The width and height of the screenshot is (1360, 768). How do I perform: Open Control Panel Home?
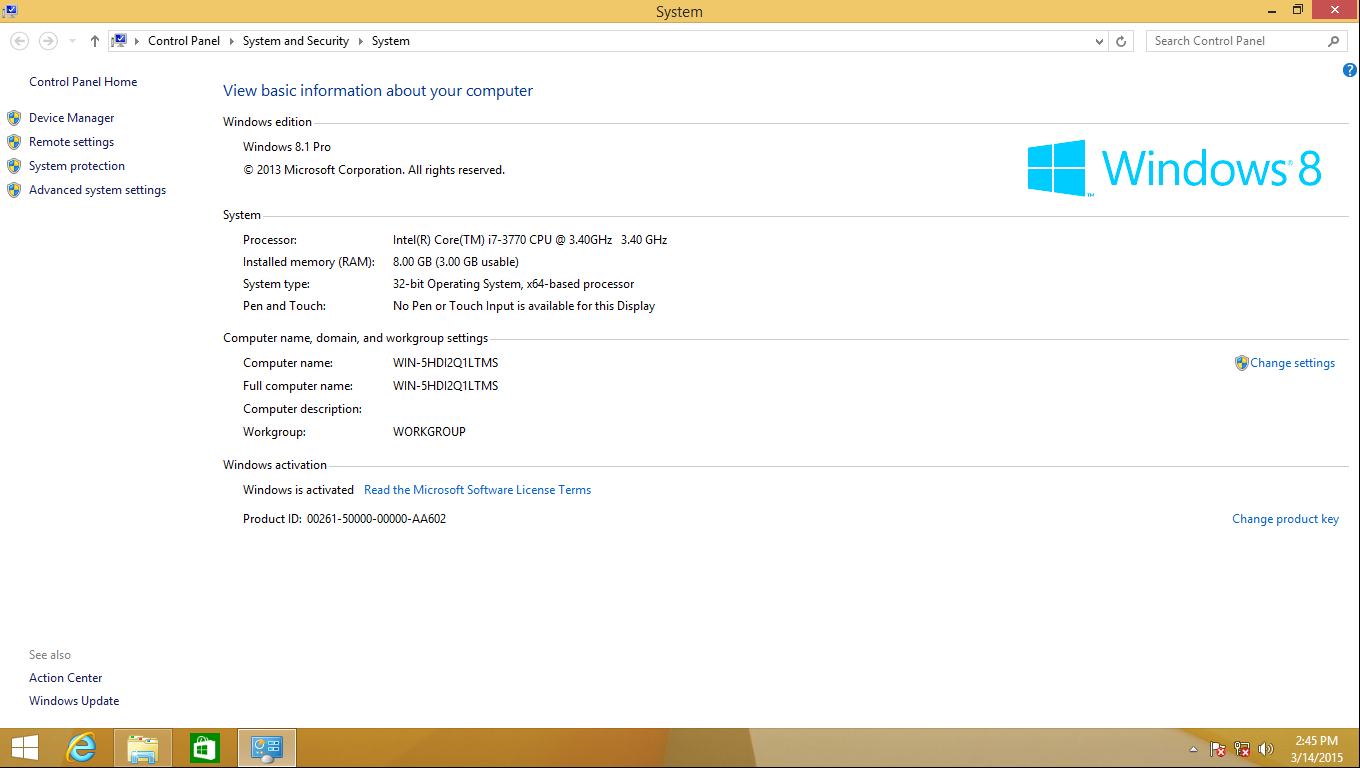pyautogui.click(x=83, y=82)
